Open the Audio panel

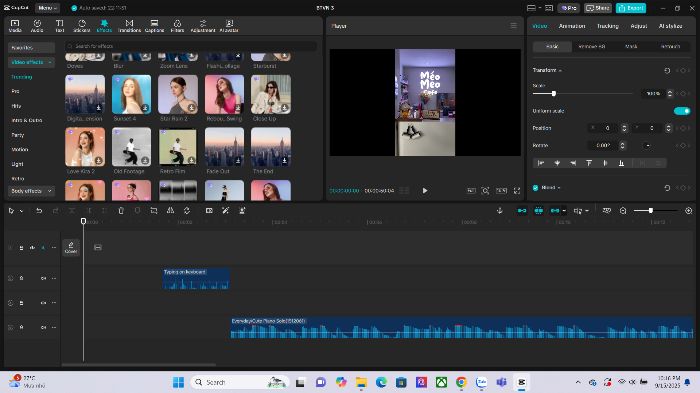[37, 26]
